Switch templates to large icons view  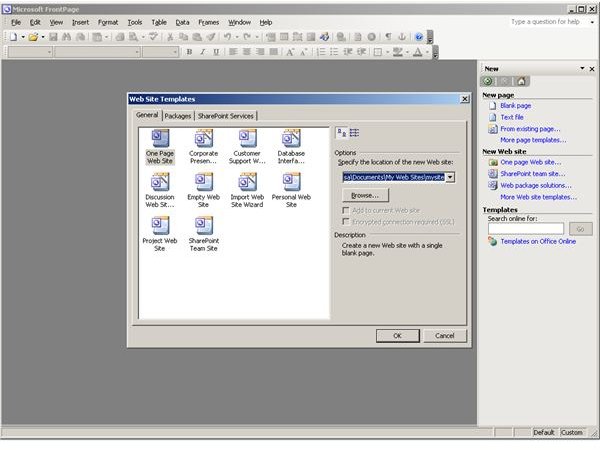point(342,133)
